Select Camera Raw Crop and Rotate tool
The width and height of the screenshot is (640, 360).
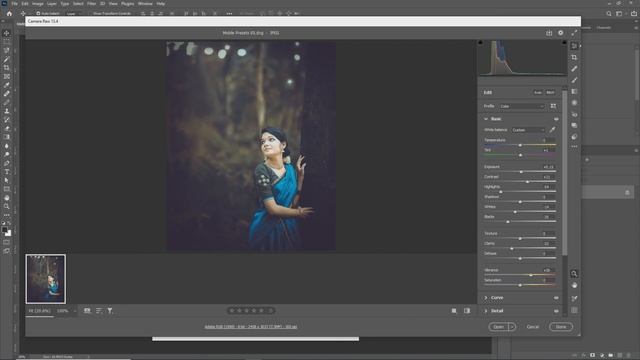574,57
